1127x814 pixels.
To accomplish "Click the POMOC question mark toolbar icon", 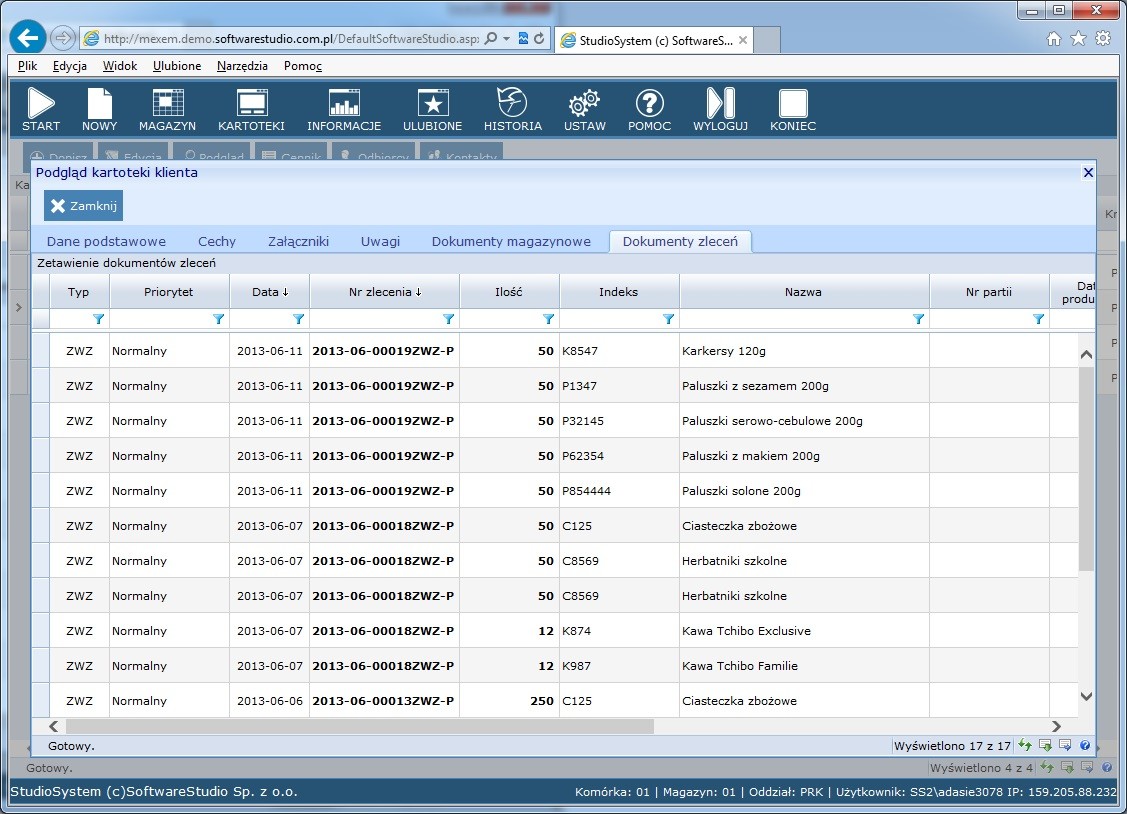I will pyautogui.click(x=649, y=103).
